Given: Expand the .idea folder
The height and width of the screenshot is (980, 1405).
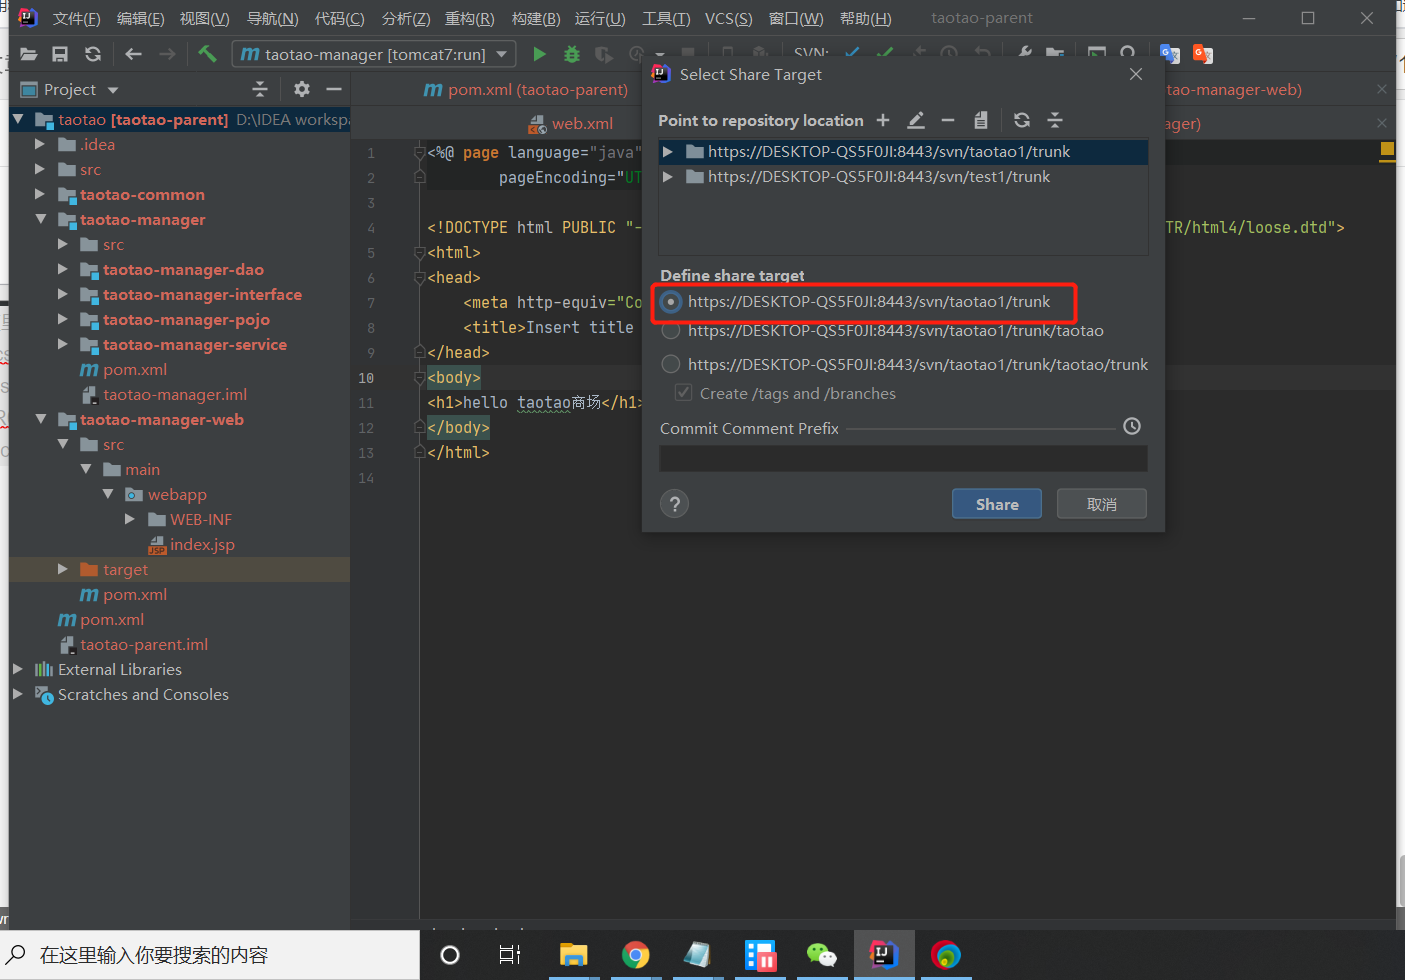Looking at the screenshot, I should coord(40,144).
